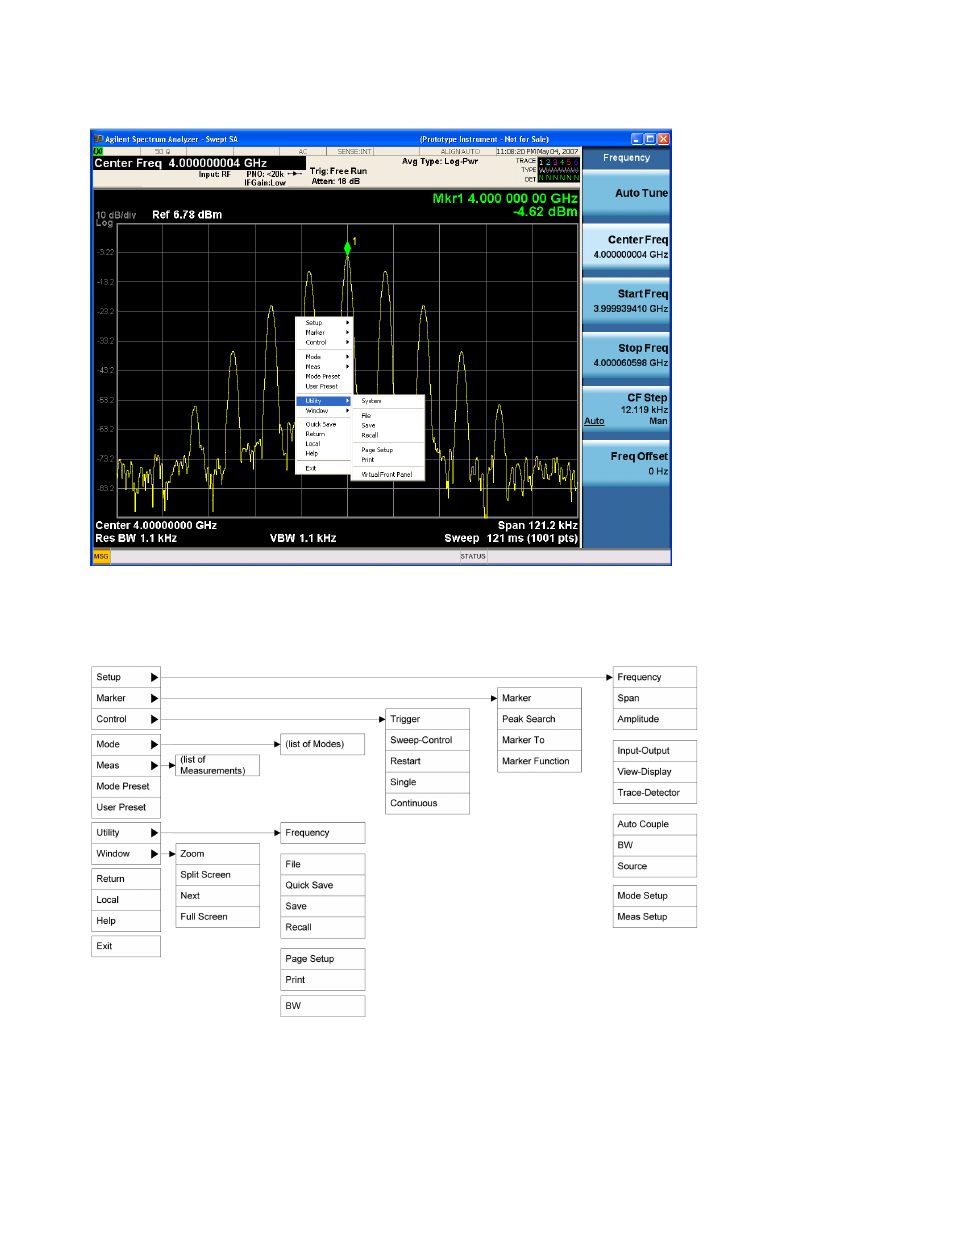This screenshot has height=1235, width=954.
Task: Choose Virtual Front Panel in Utility submenu
Action: (x=388, y=474)
